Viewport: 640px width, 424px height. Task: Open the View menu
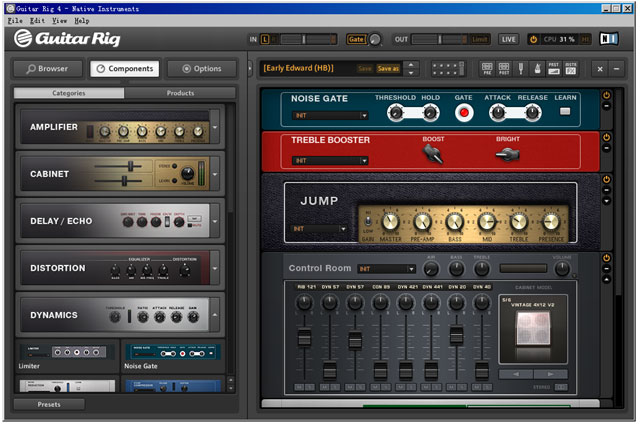pos(59,20)
